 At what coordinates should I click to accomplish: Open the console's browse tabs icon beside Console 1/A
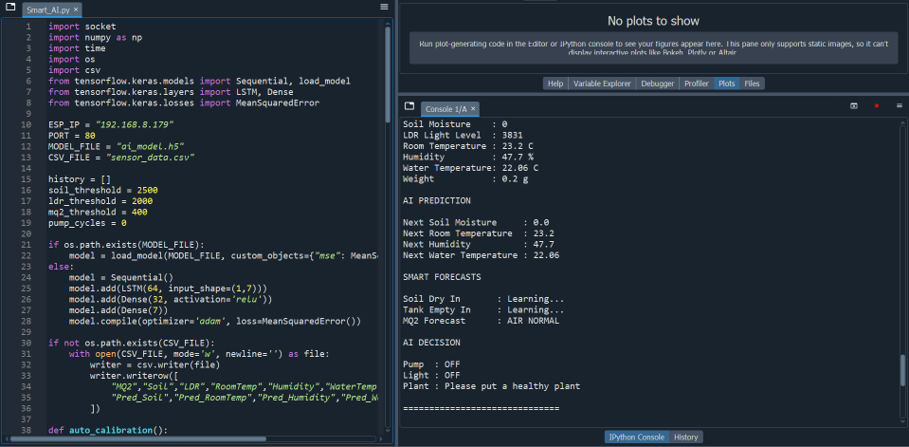[409, 106]
